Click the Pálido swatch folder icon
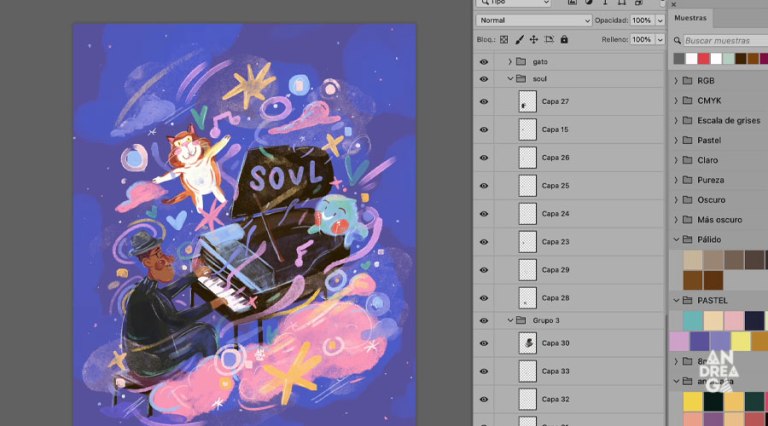The image size is (768, 426). 688,239
